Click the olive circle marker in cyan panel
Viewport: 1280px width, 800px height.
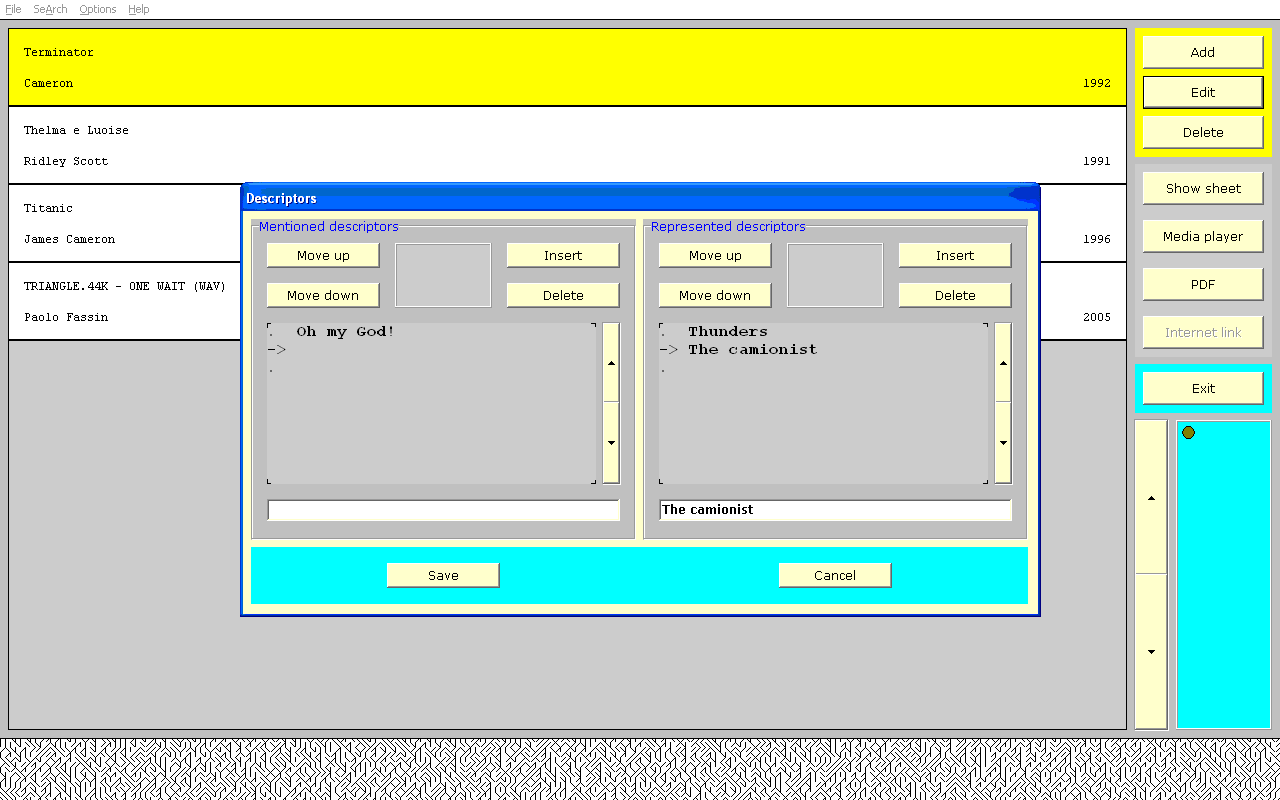(x=1188, y=433)
